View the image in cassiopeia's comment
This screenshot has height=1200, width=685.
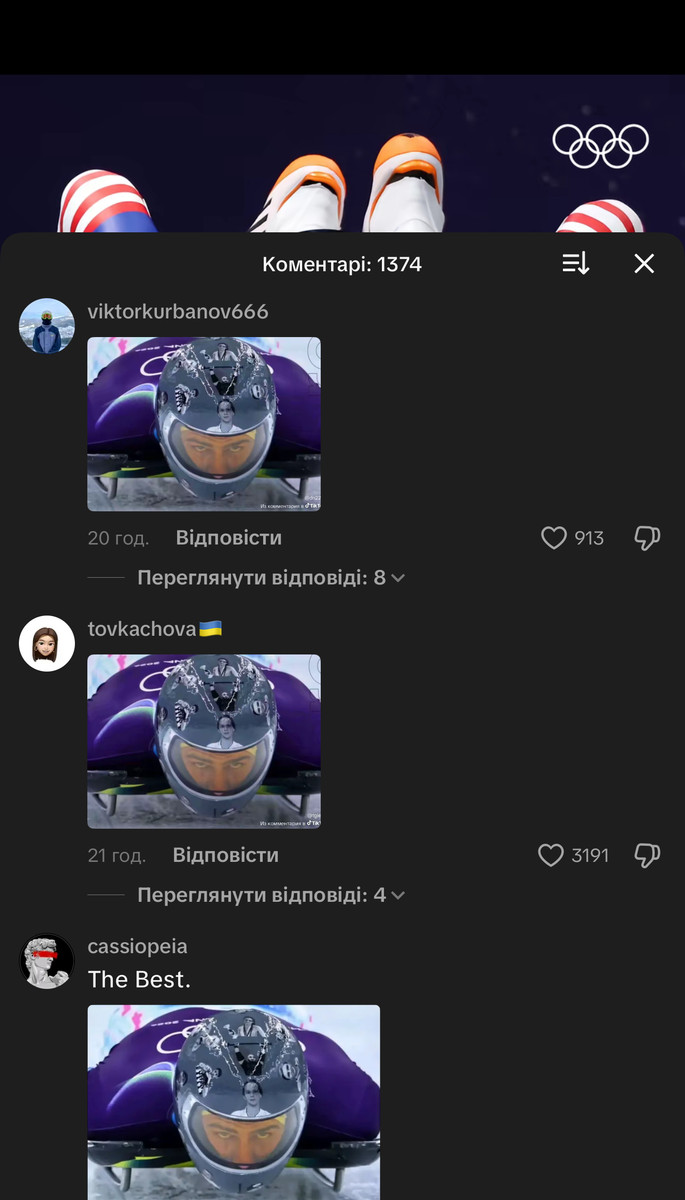[234, 1102]
